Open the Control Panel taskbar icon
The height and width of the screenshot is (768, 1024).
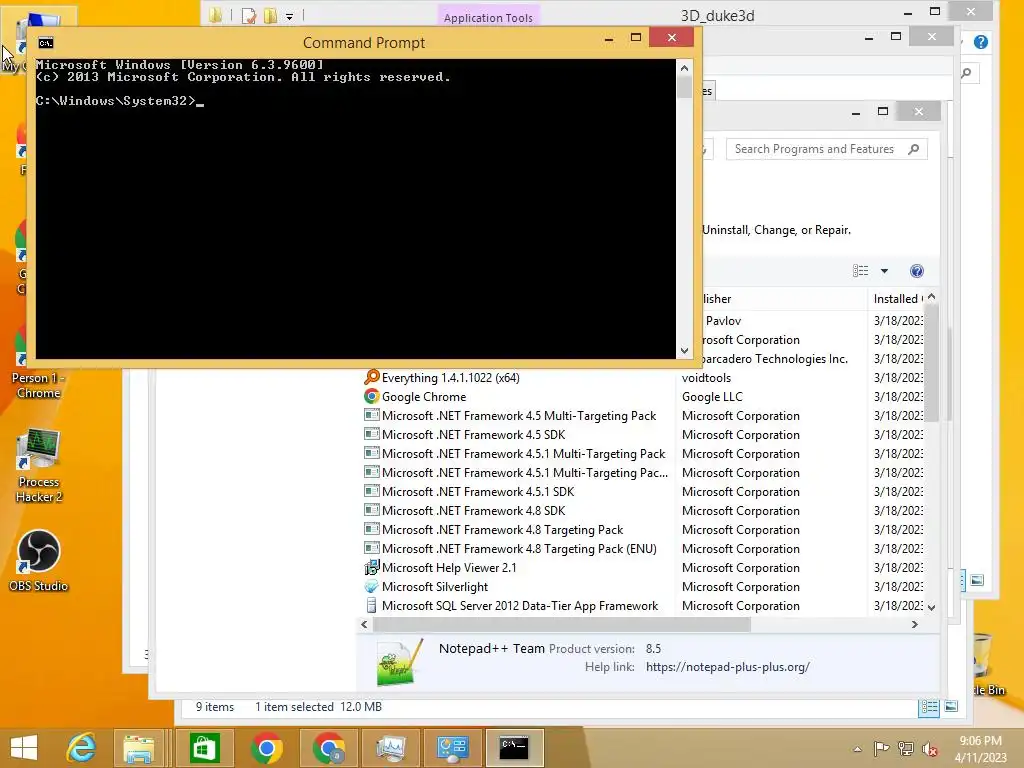coord(453,748)
